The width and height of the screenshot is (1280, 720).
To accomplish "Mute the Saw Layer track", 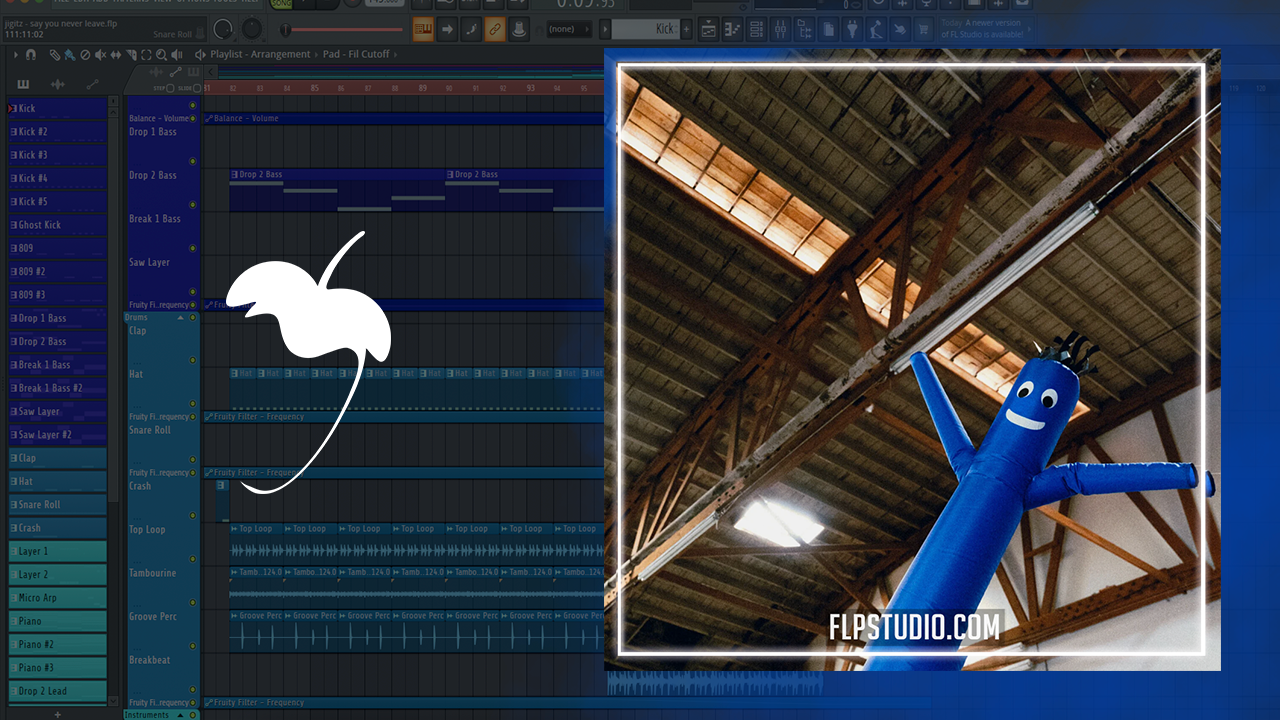I will tap(193, 292).
